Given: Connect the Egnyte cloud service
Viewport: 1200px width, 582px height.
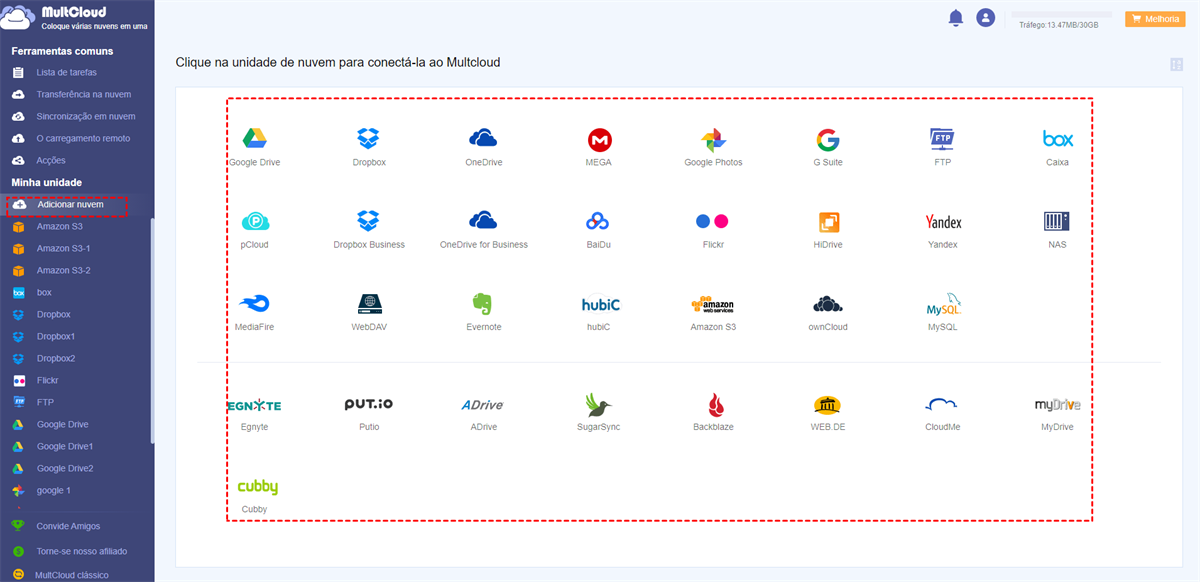Looking at the screenshot, I should [254, 405].
